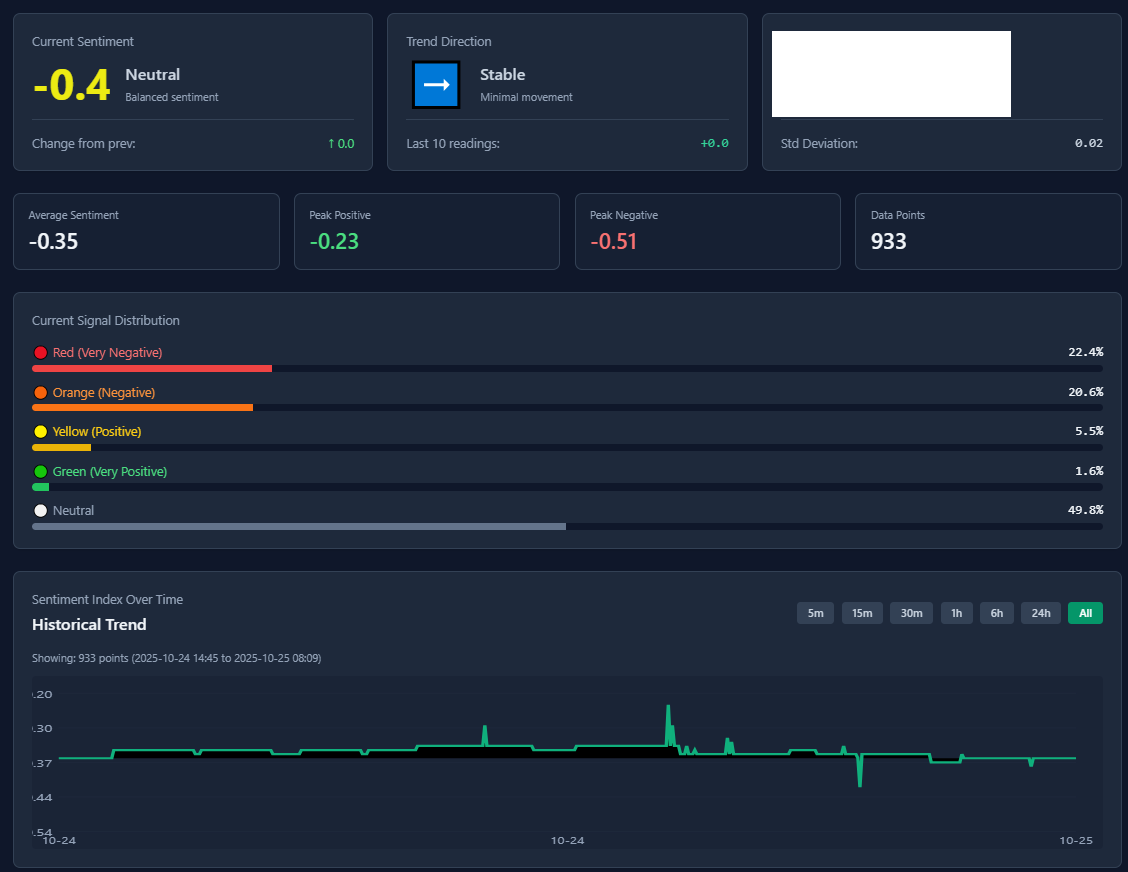Click the 'Red (Very Negative)' label
This screenshot has width=1128, height=872.
click(107, 353)
